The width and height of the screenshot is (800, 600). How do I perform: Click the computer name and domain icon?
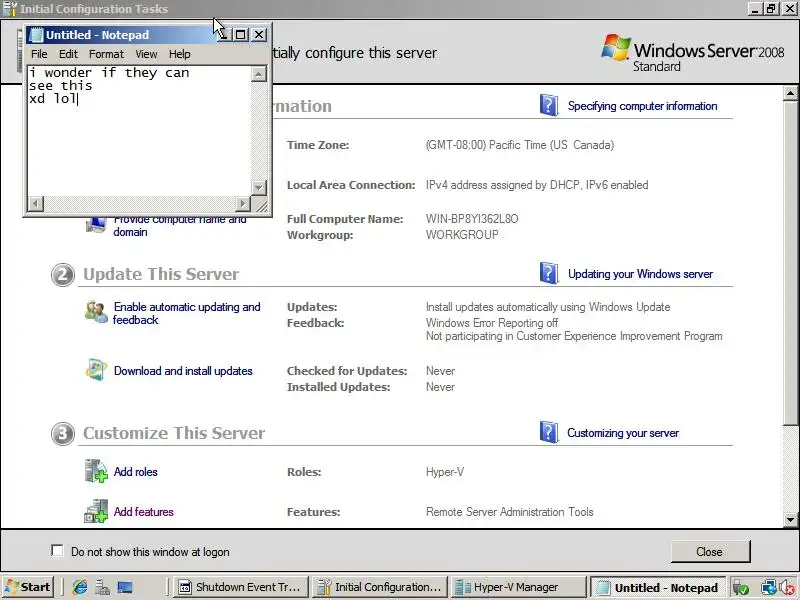click(96, 224)
